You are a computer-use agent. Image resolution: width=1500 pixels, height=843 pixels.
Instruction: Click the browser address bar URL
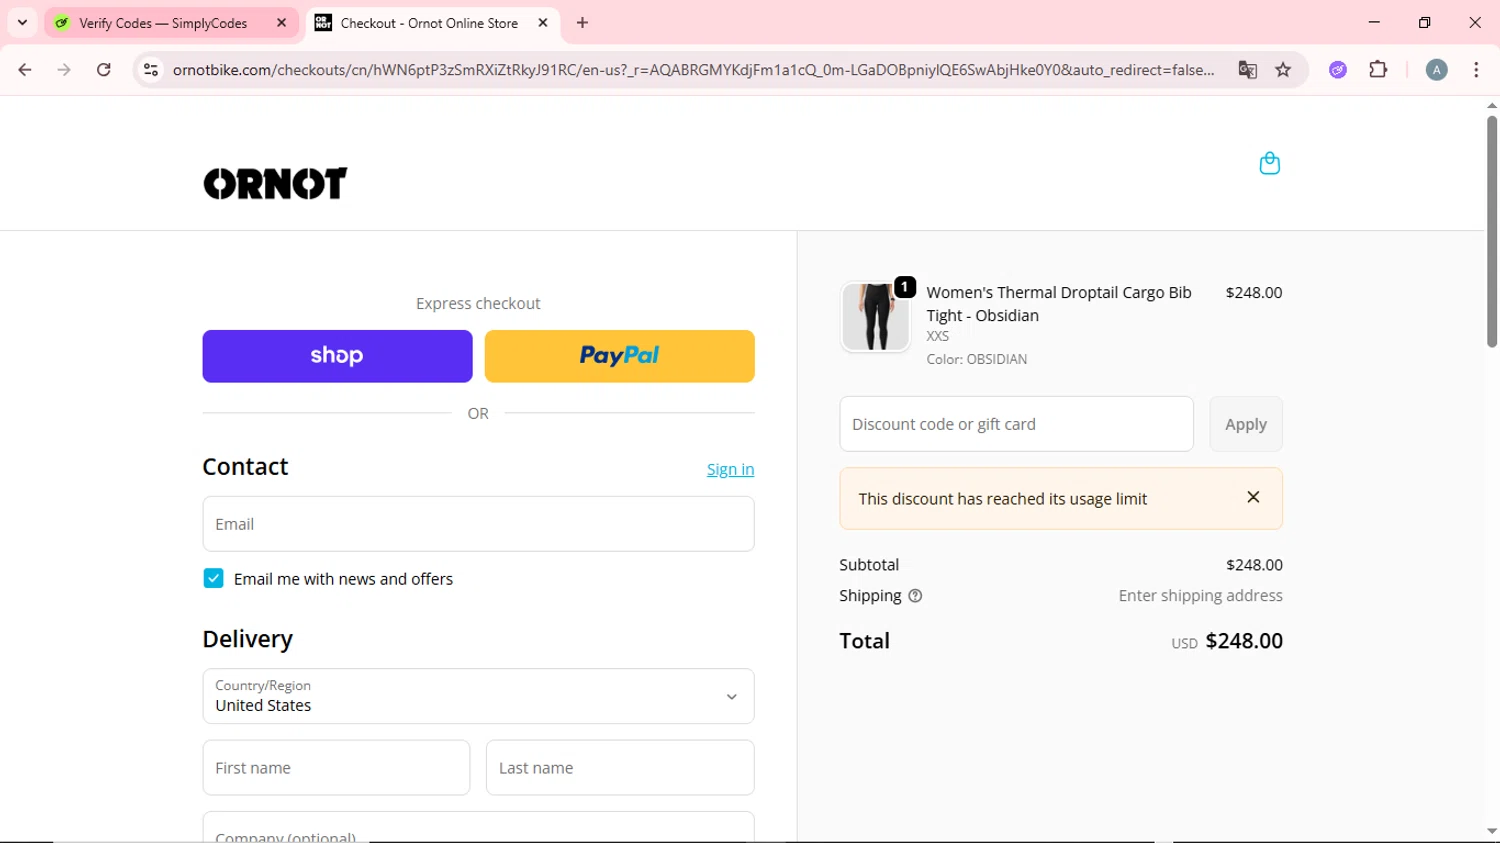[693, 70]
